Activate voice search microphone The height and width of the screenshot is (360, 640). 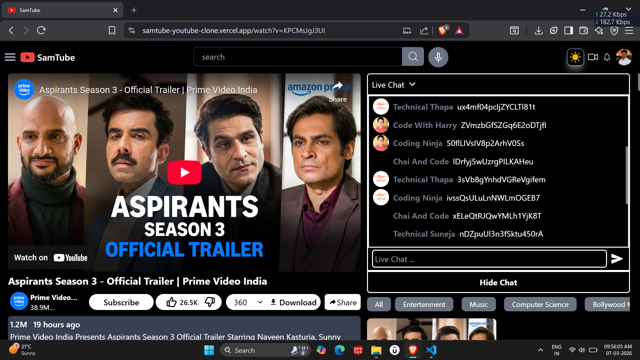point(438,57)
